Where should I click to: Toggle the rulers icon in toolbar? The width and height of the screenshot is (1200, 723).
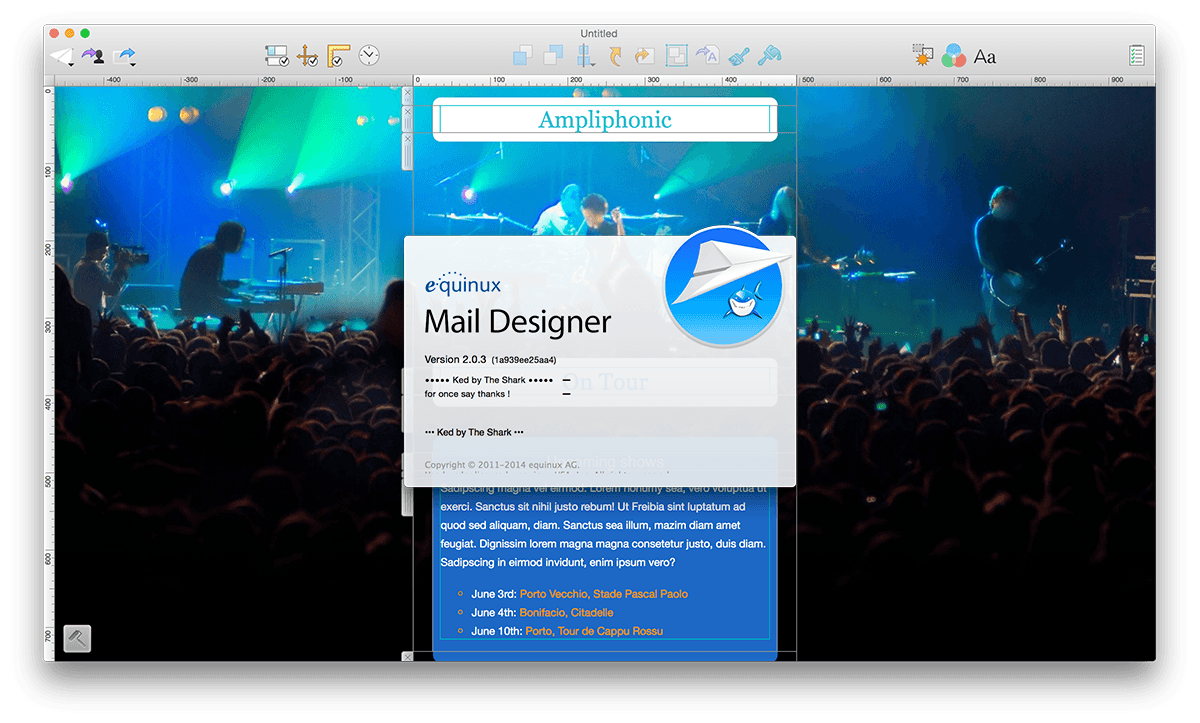point(338,56)
